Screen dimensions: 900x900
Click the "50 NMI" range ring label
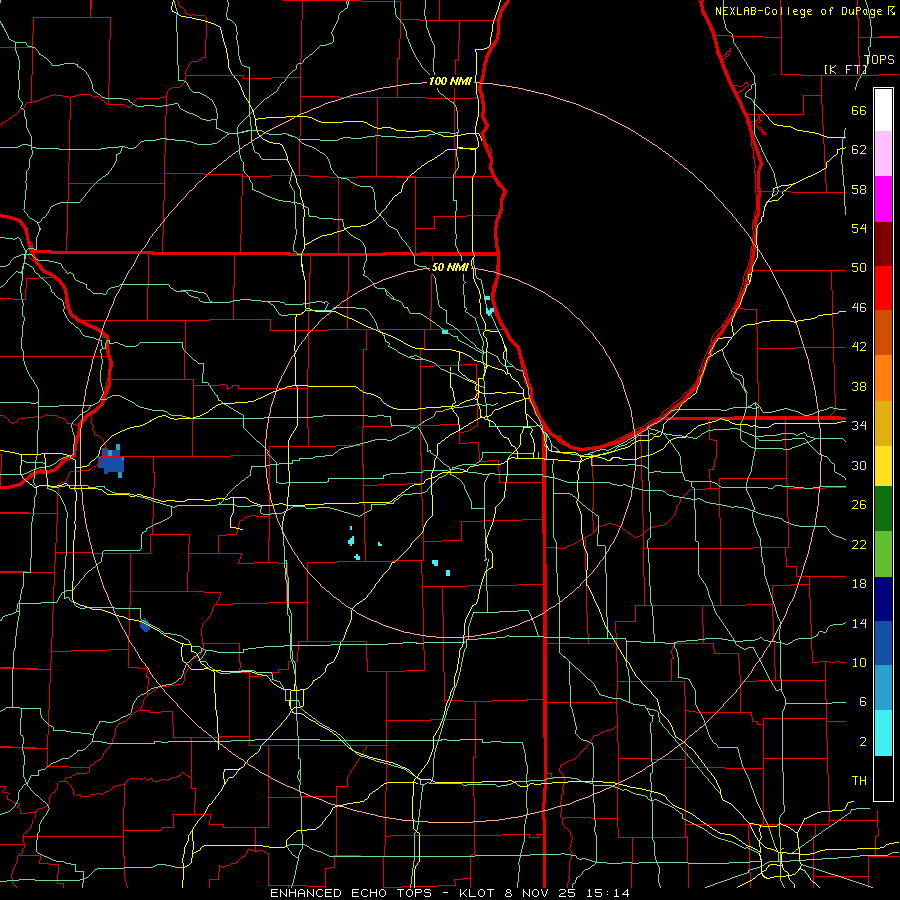[x=450, y=267]
